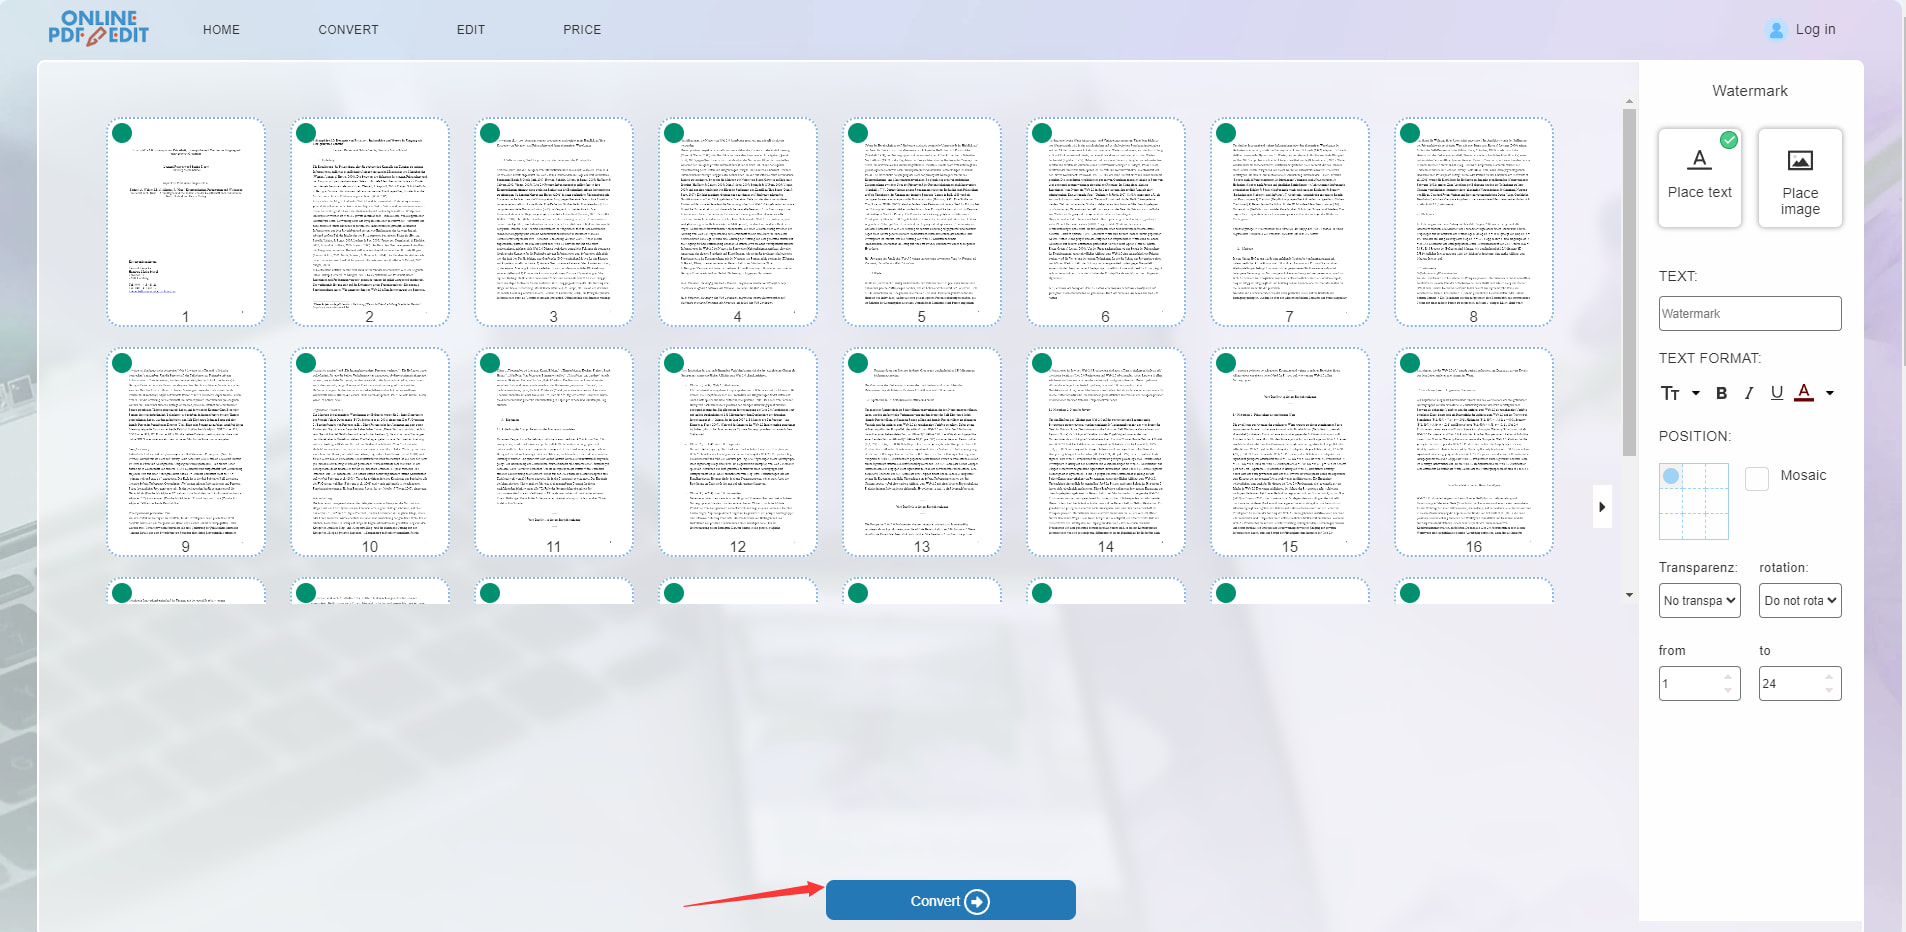This screenshot has height=932, width=1906.
Task: Click the user profile icon
Action: click(x=1776, y=30)
